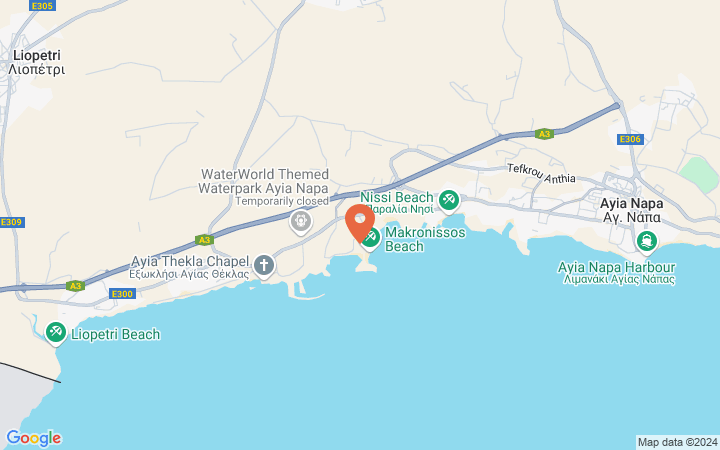The width and height of the screenshot is (720, 450).
Task: Click the Nissi Beach umbrella icon
Action: pos(449,201)
